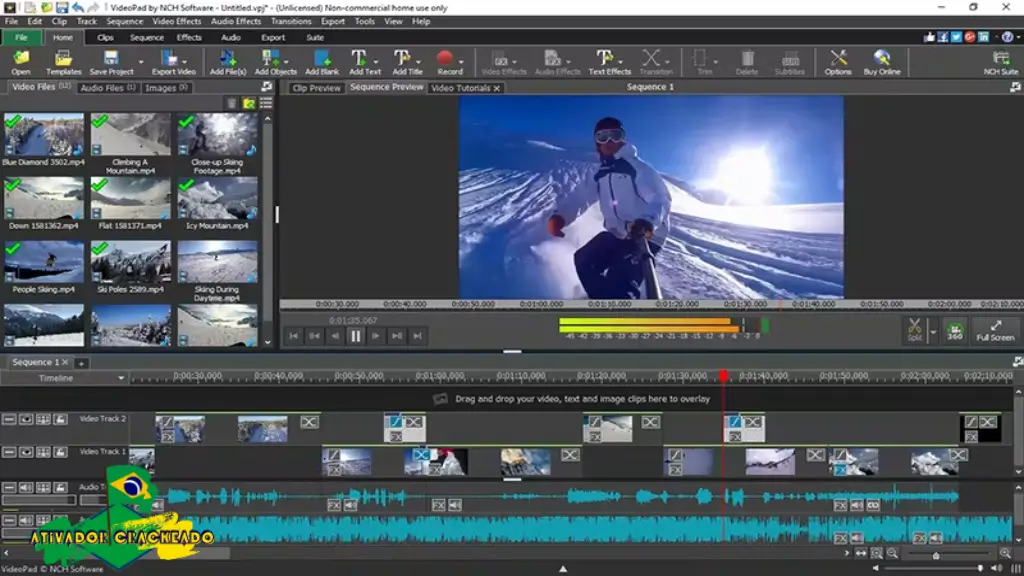Close the Video Tutorials tab
Screen dimensions: 1024x576
(x=497, y=88)
